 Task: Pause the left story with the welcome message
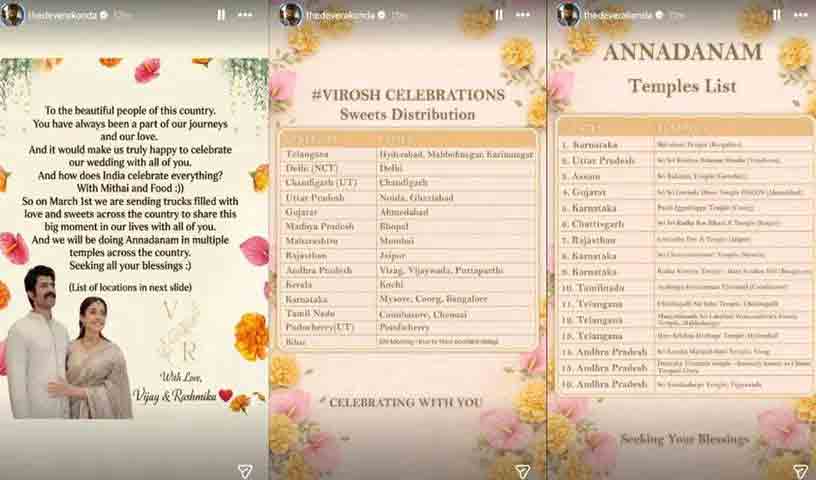tap(221, 16)
